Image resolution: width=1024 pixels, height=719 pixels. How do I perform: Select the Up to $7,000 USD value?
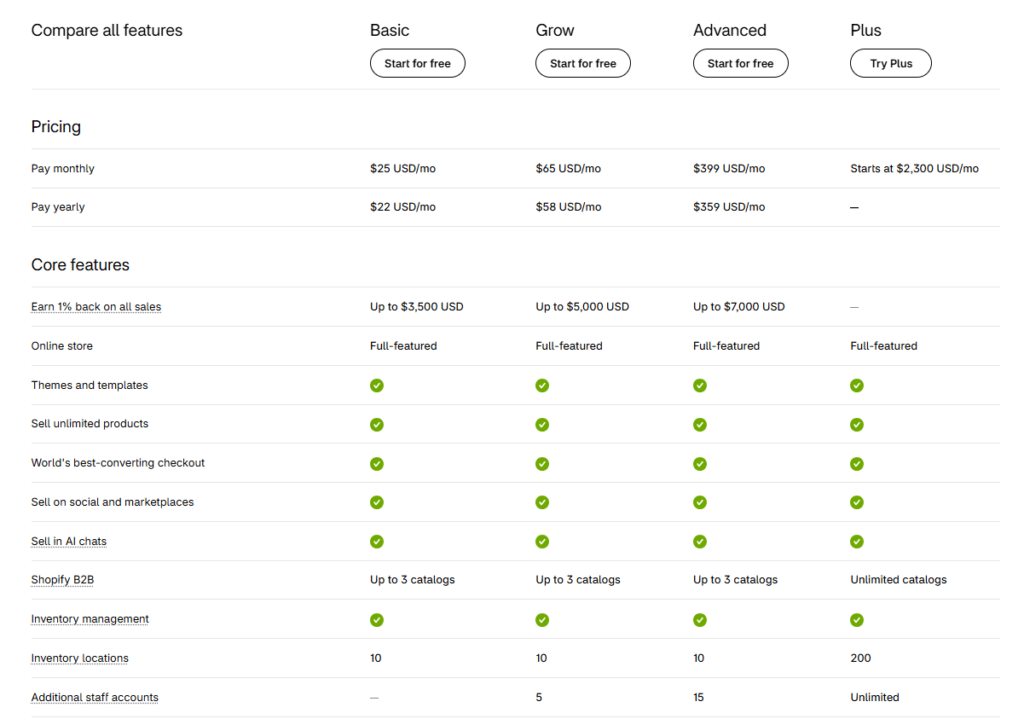[739, 307]
